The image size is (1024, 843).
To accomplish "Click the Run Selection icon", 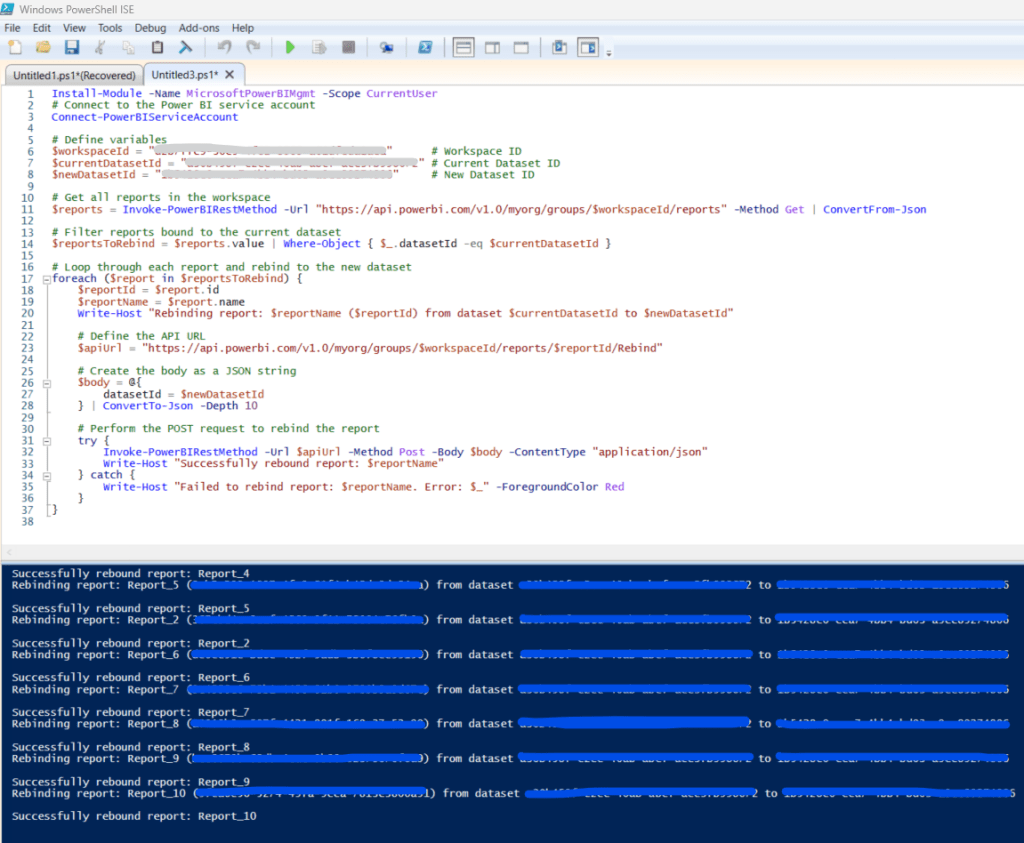I will point(319,47).
